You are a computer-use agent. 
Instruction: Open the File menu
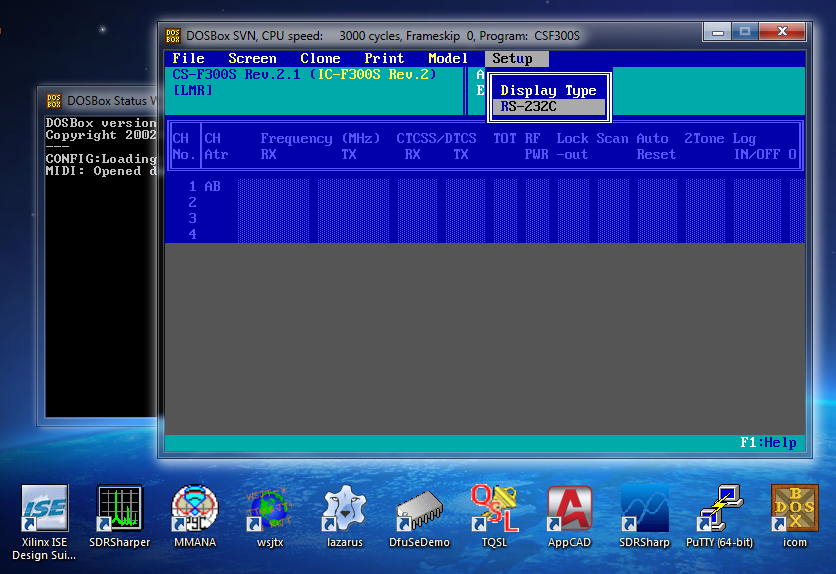coord(188,59)
